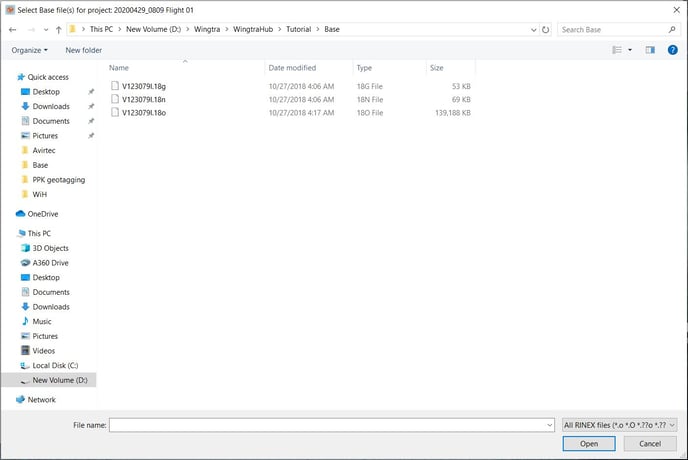
Task: Click the Cancel button
Action: [x=649, y=444]
